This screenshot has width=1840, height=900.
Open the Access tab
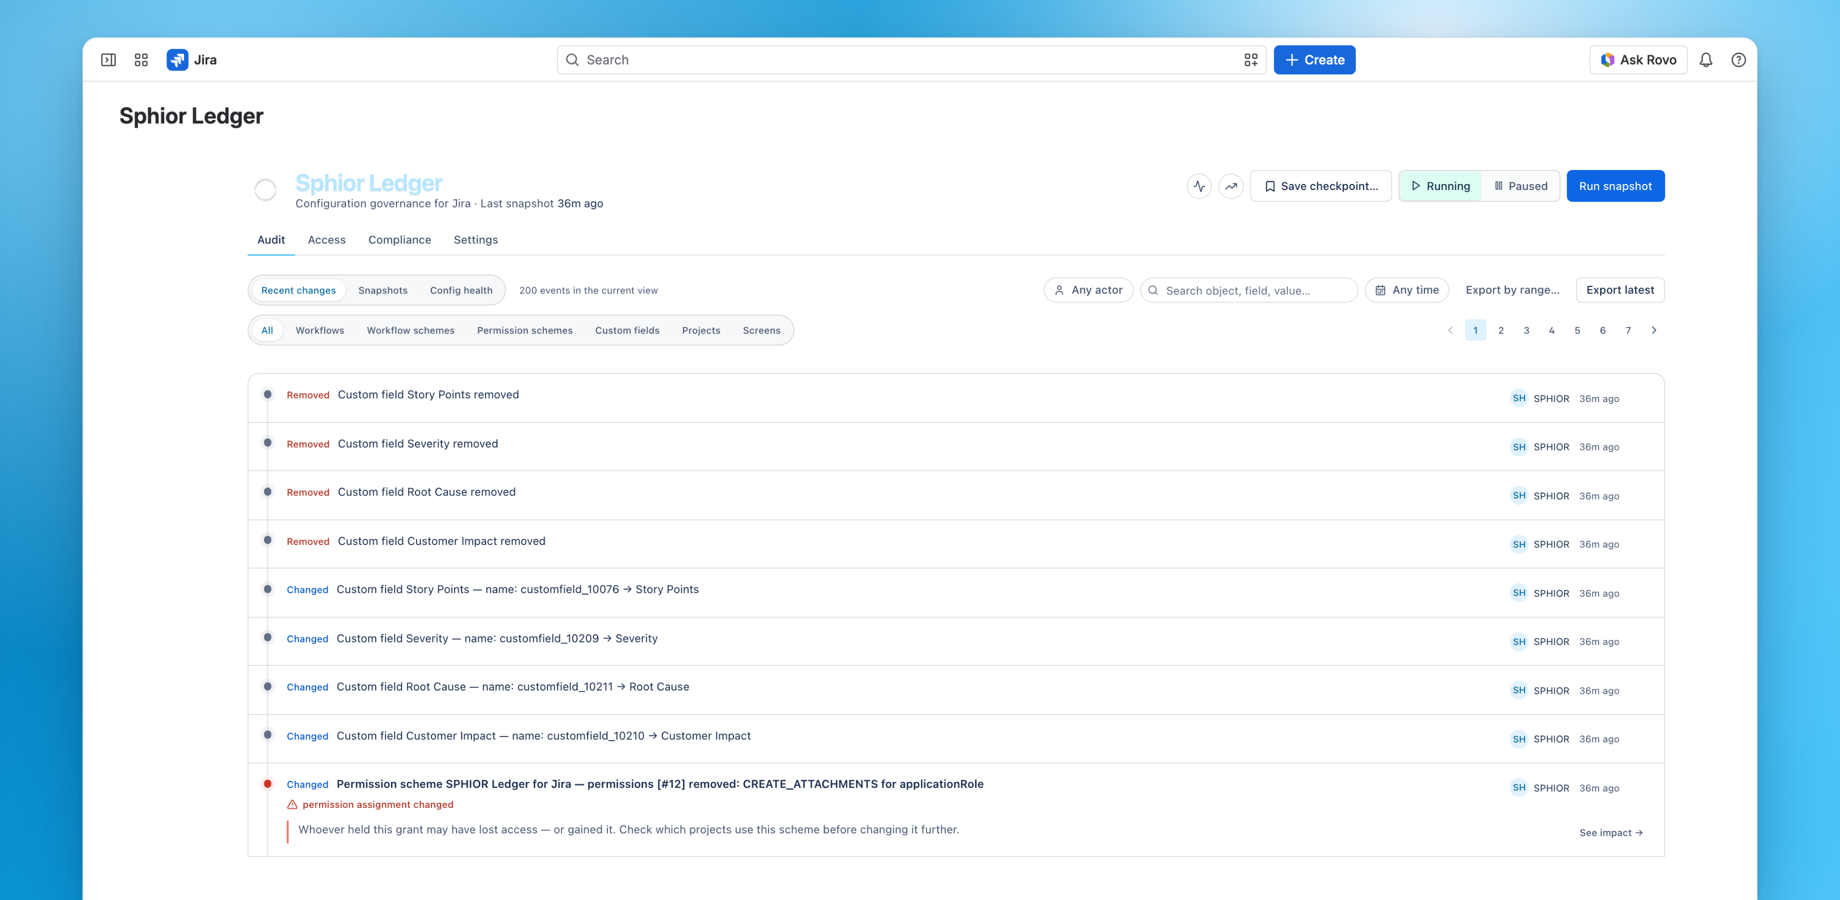(x=327, y=240)
